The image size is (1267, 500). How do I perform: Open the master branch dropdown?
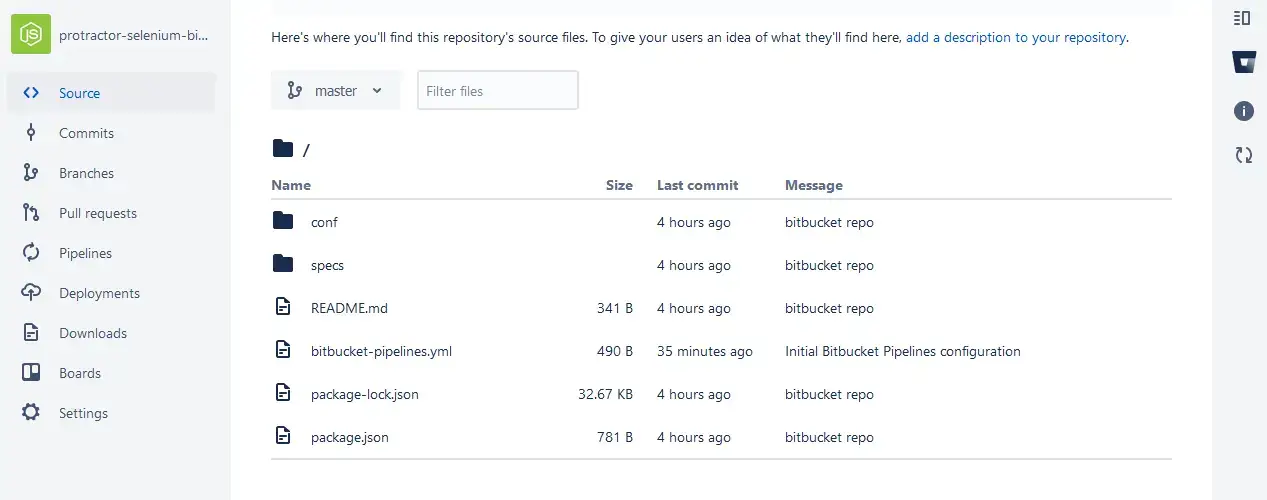[336, 90]
